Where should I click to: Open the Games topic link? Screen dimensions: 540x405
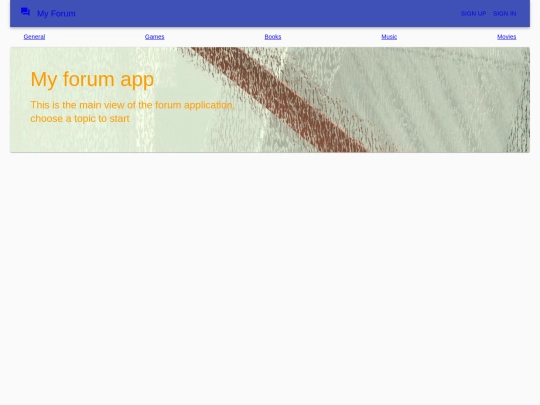155,37
